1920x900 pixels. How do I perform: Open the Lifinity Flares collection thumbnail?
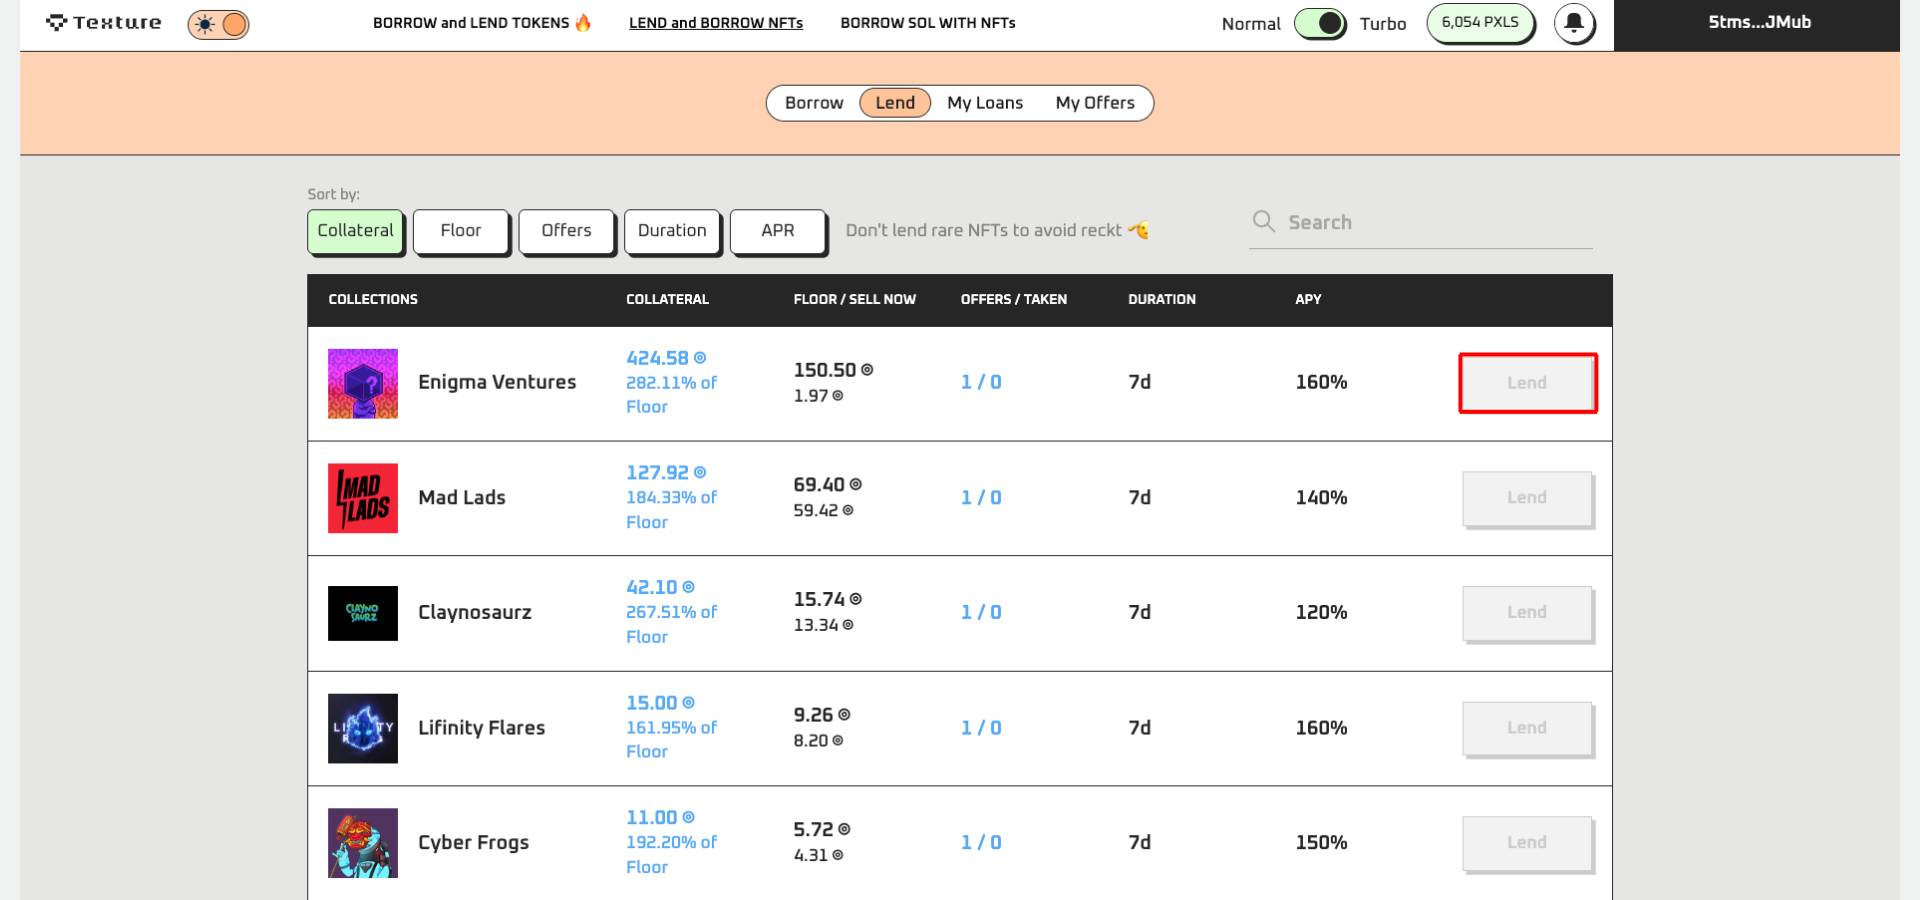[363, 728]
